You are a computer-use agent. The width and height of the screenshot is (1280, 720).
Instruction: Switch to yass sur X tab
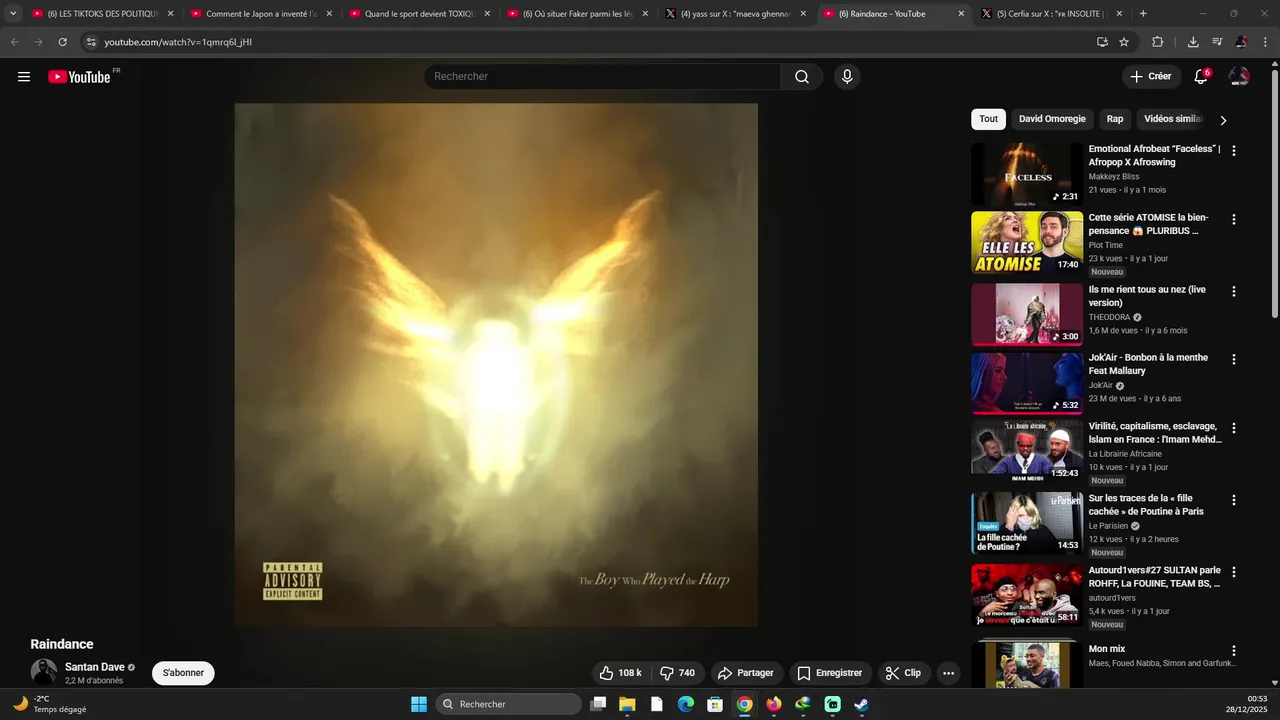735,14
